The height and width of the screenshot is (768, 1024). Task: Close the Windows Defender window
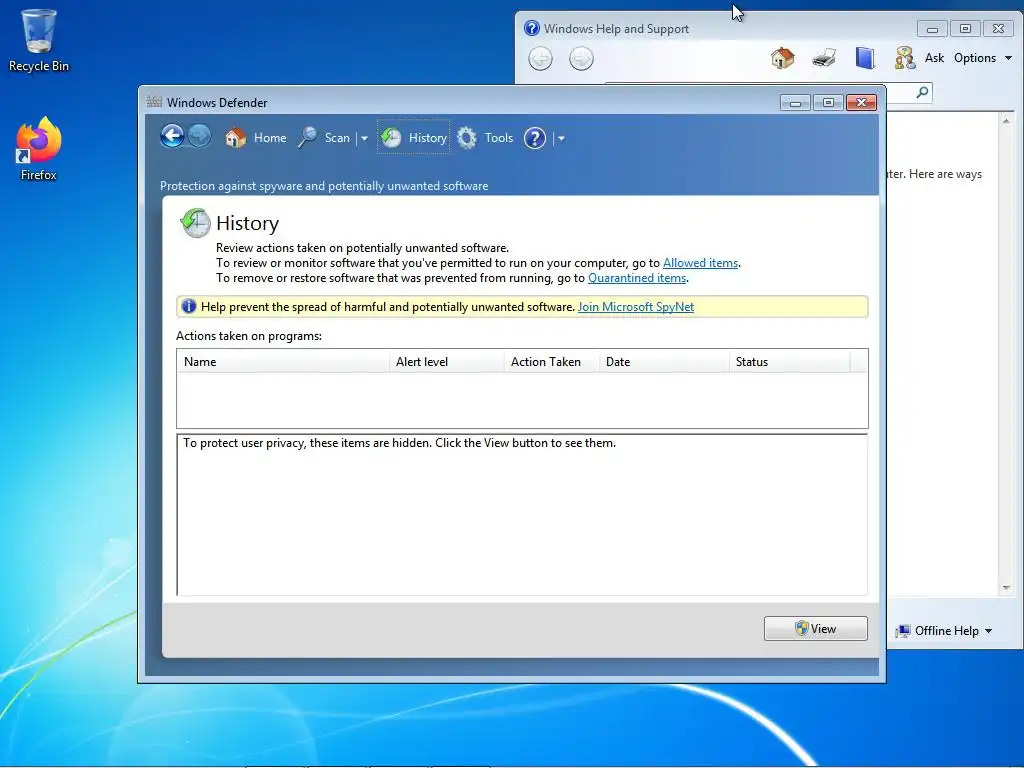tap(861, 103)
